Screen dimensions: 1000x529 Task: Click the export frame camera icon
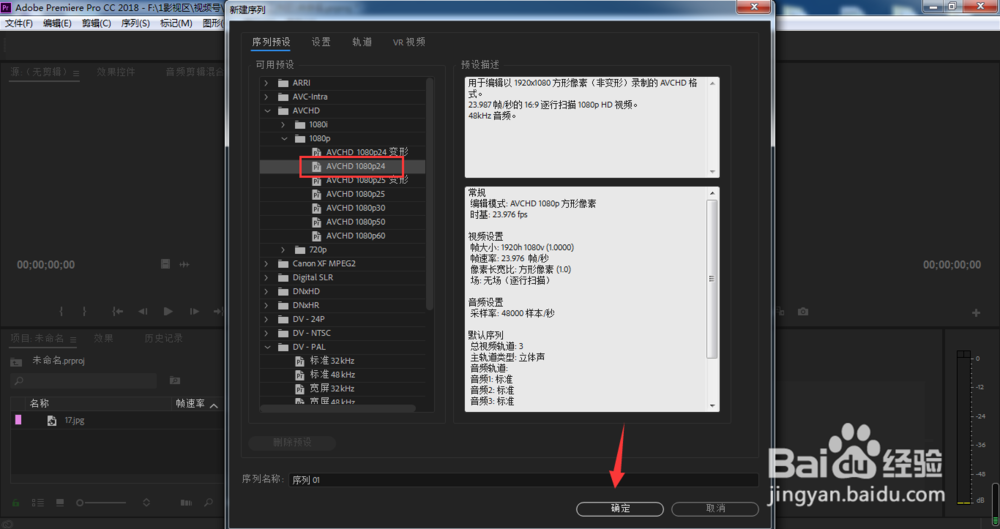(x=803, y=311)
